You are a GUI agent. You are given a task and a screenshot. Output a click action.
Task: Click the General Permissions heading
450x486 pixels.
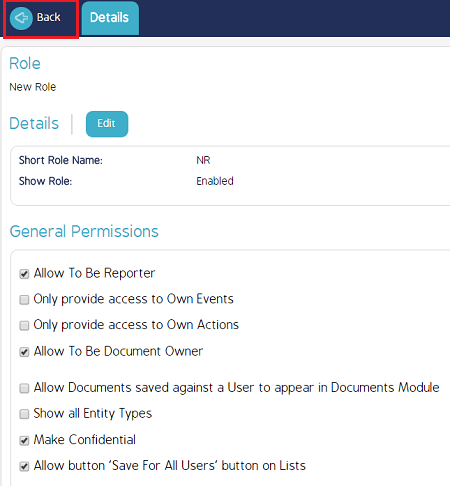[x=84, y=231]
